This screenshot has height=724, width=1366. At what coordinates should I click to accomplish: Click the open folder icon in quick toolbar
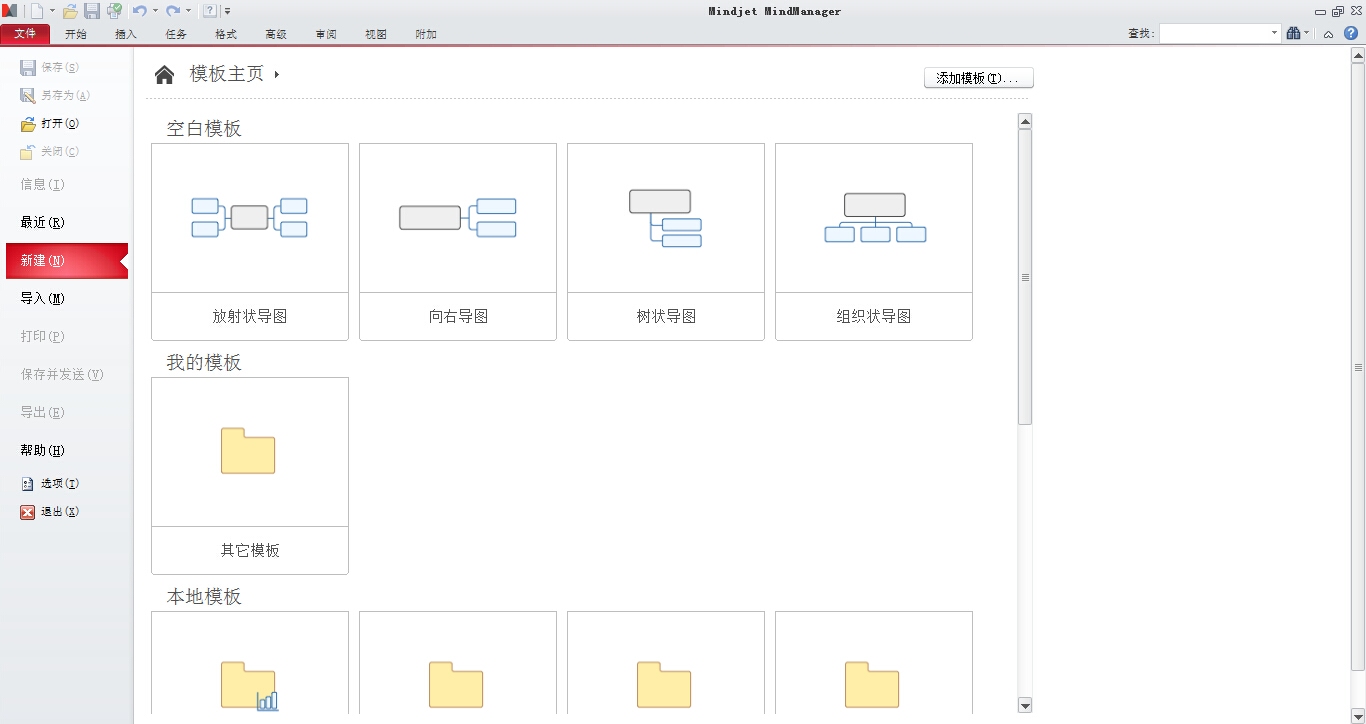[x=70, y=11]
